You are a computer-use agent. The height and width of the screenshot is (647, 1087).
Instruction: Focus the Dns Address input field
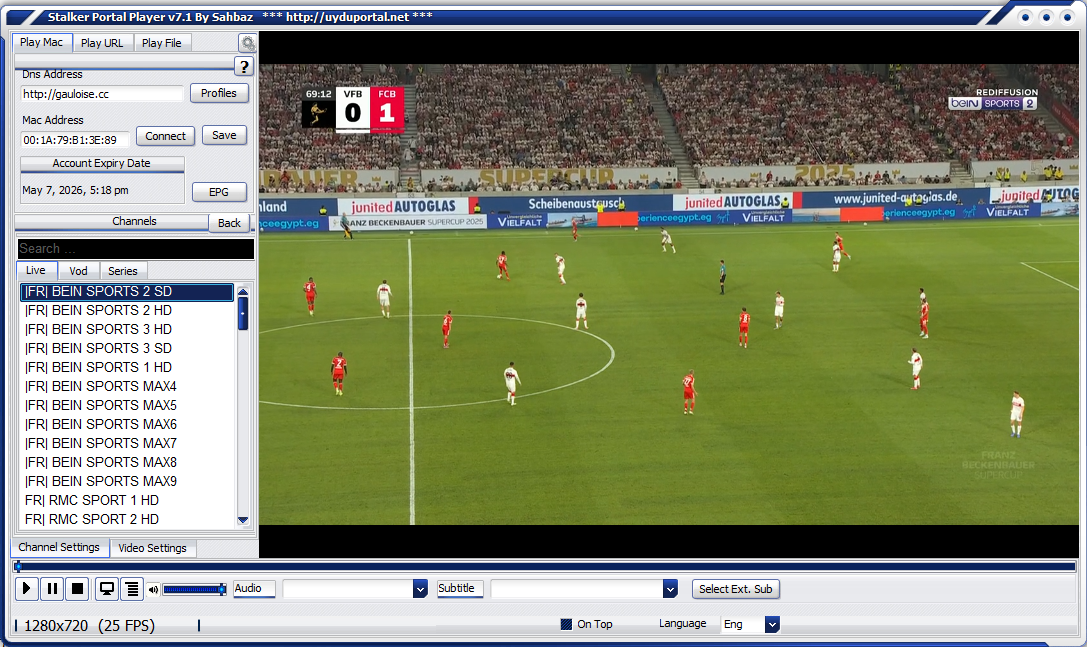pyautogui.click(x=102, y=94)
